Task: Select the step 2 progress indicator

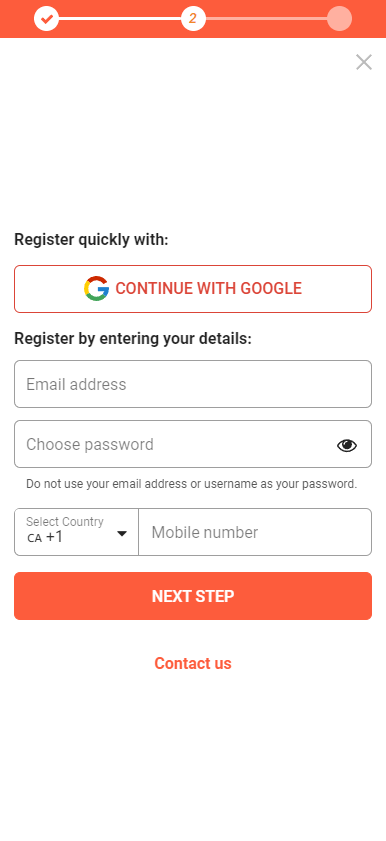Action: pos(193,19)
